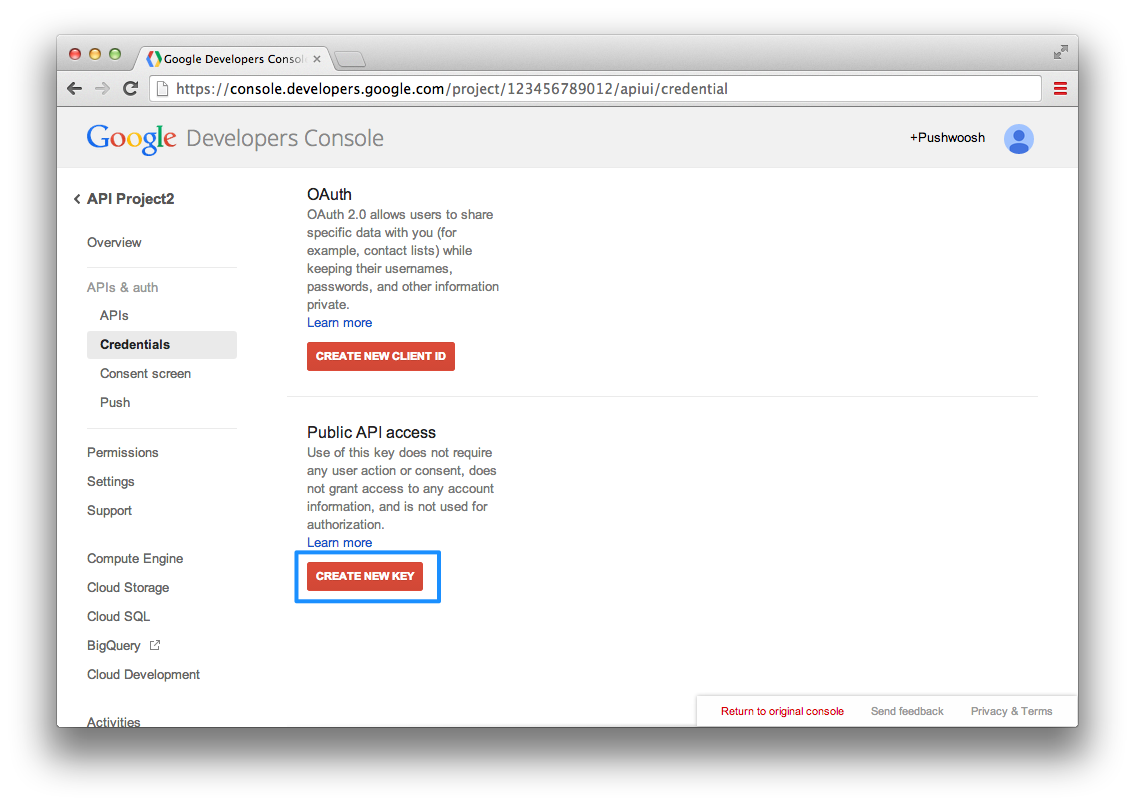1135x806 pixels.
Task: Click the Public API access heading
Action: point(371,432)
